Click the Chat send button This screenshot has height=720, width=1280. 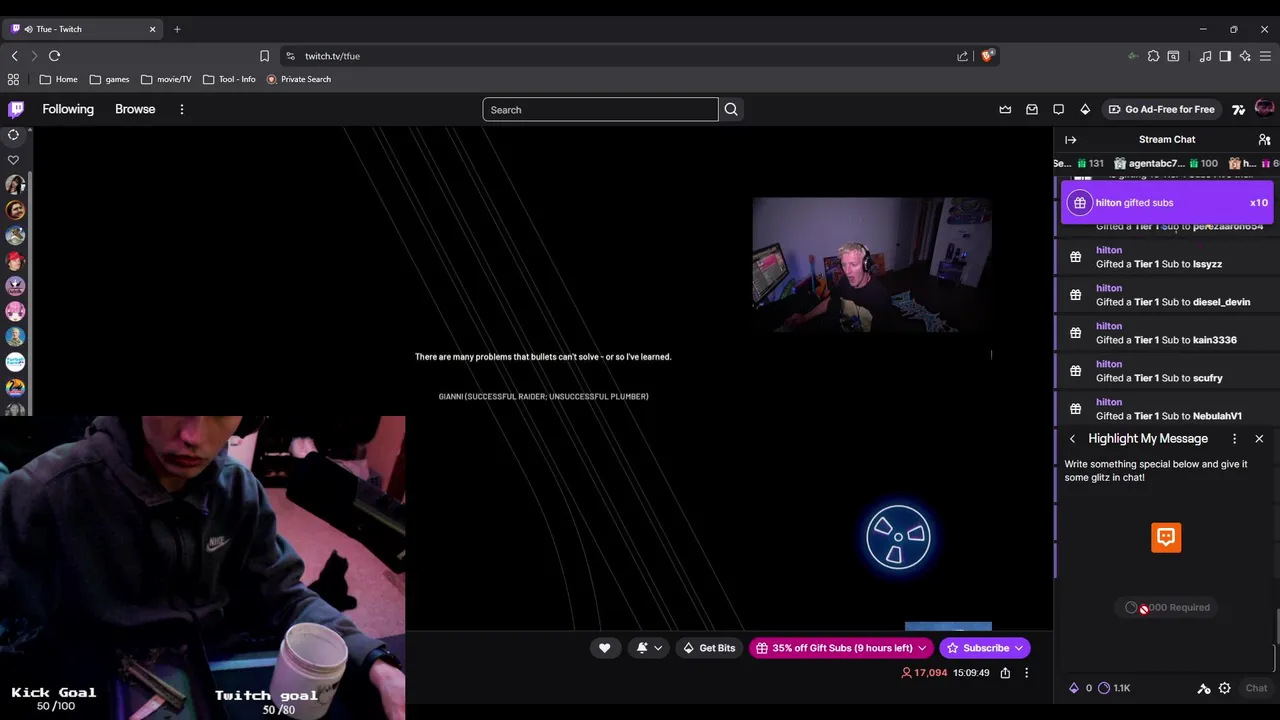point(1256,688)
